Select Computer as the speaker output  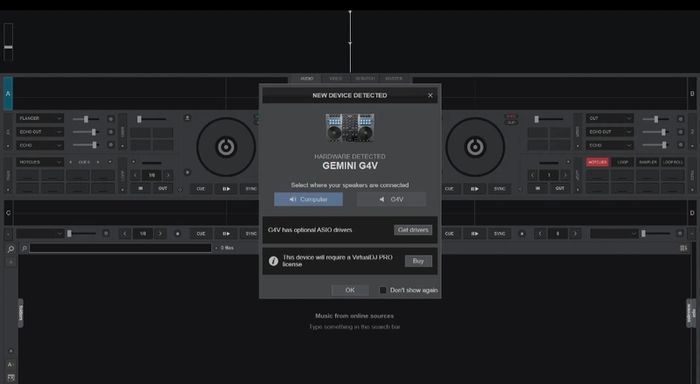click(x=308, y=199)
